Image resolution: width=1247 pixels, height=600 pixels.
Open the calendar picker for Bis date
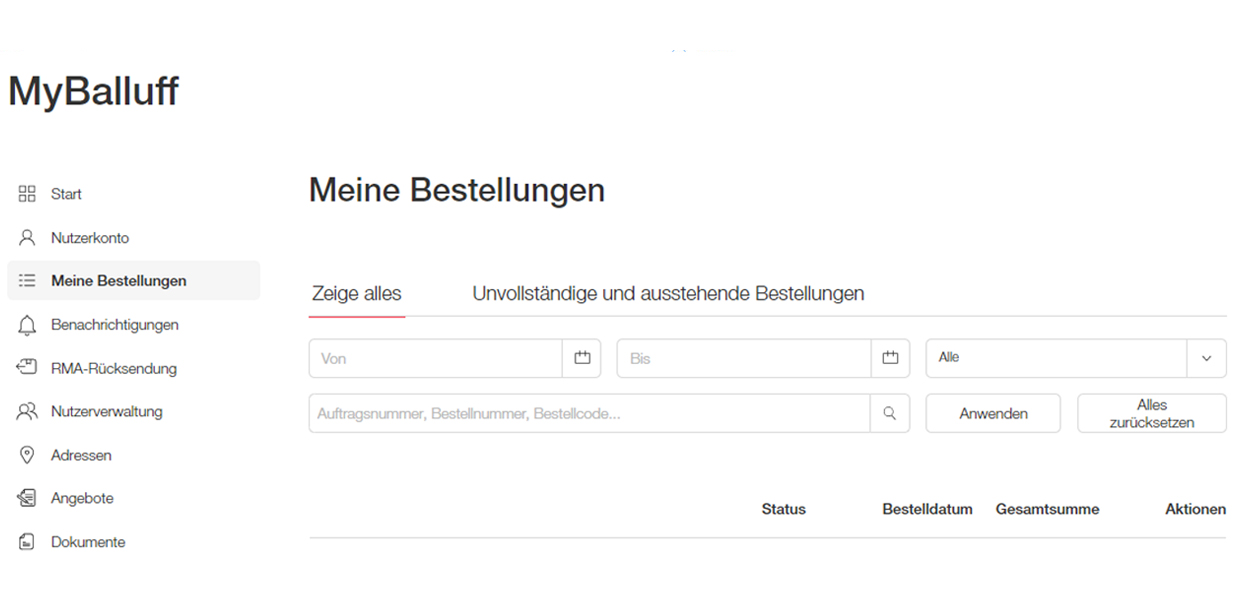pos(890,358)
